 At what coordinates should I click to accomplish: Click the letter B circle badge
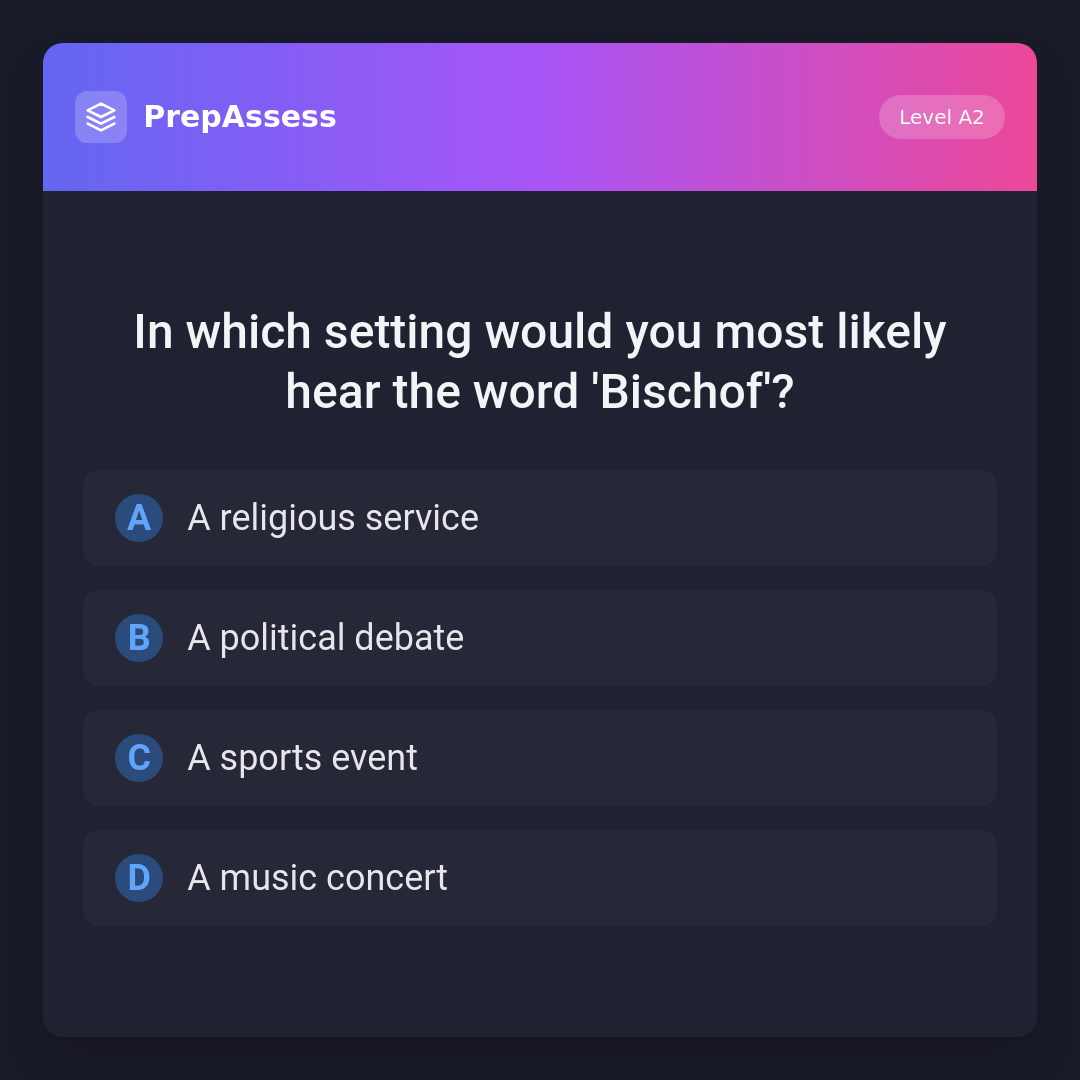tap(139, 638)
